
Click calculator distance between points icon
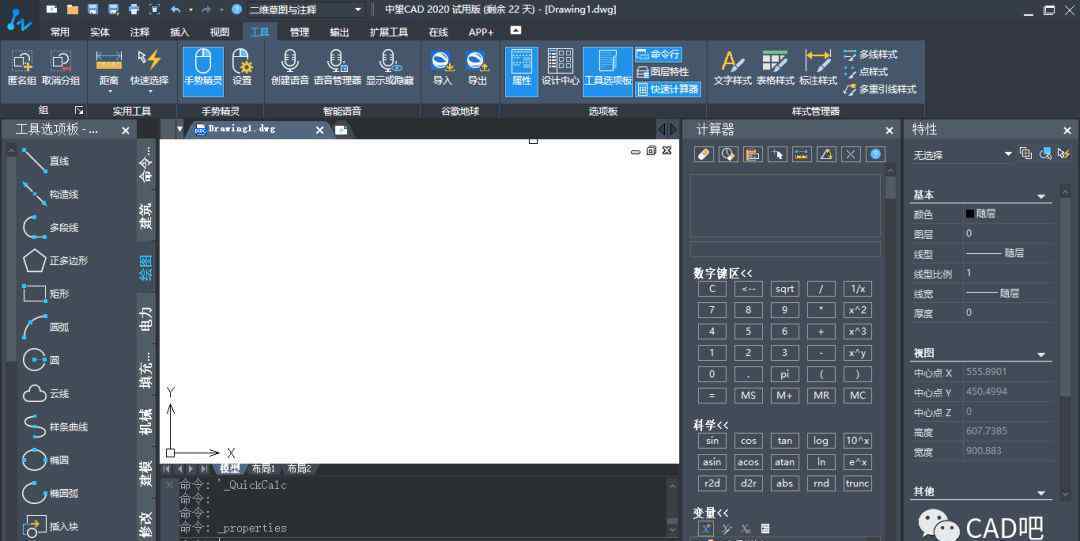(801, 154)
